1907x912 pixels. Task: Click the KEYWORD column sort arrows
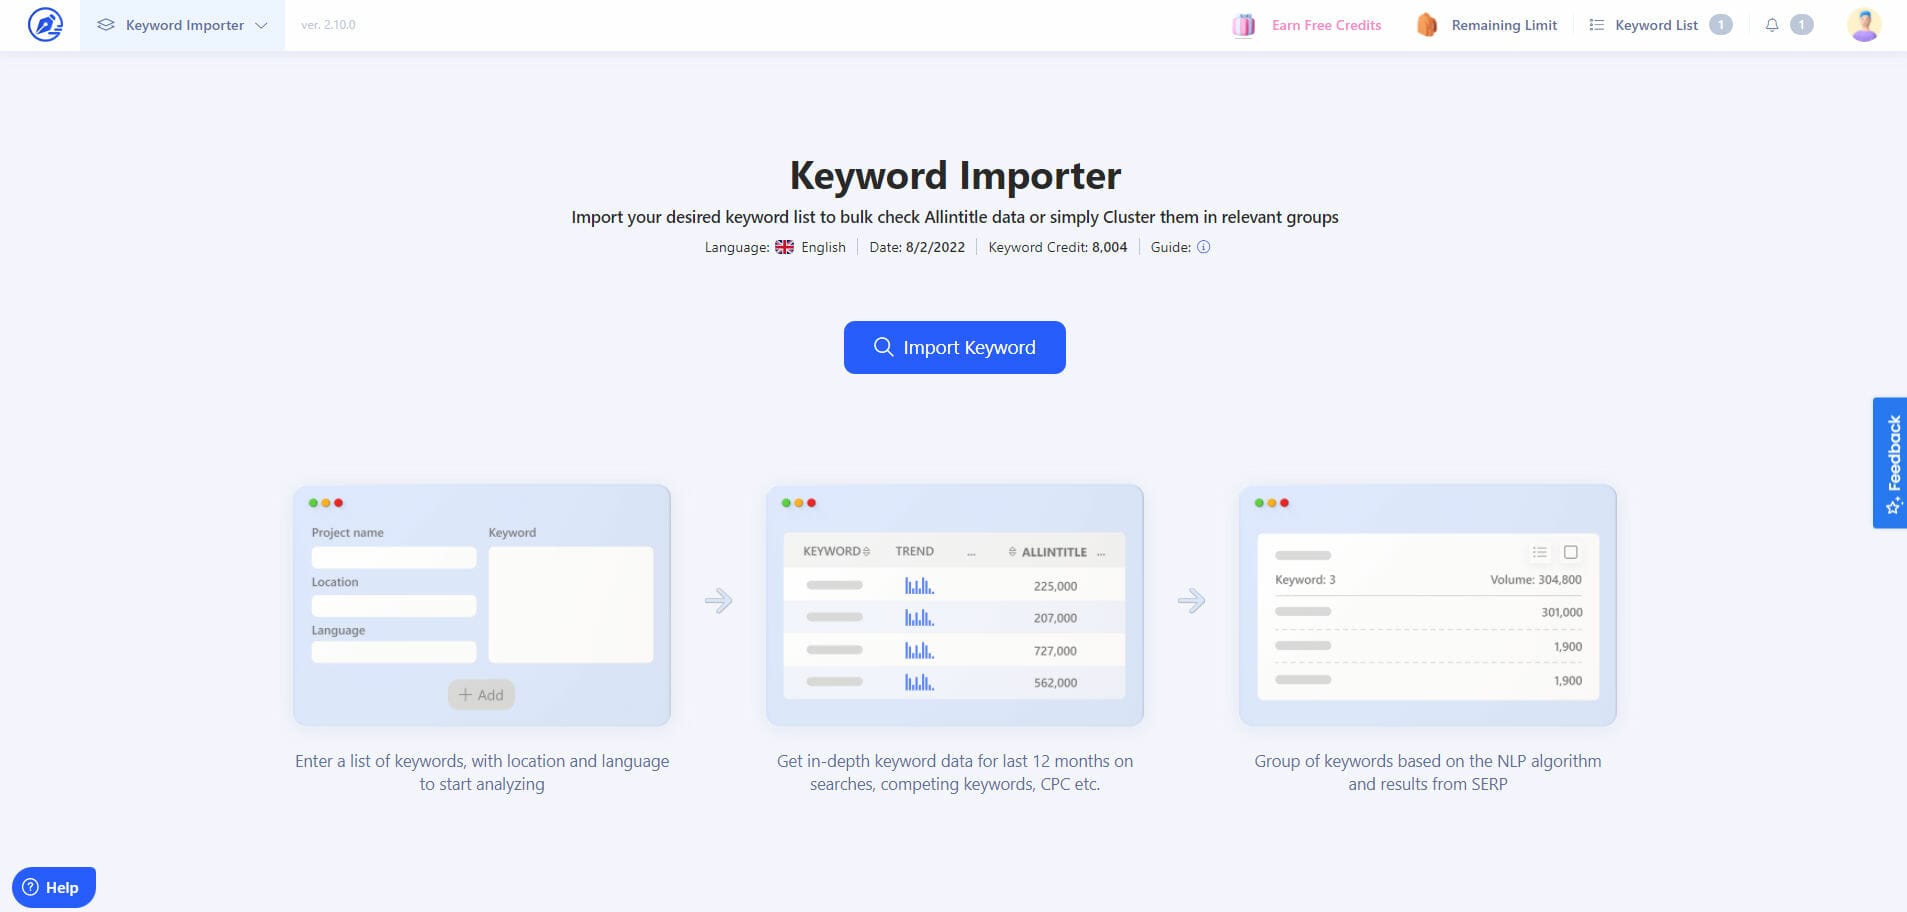pyautogui.click(x=866, y=552)
